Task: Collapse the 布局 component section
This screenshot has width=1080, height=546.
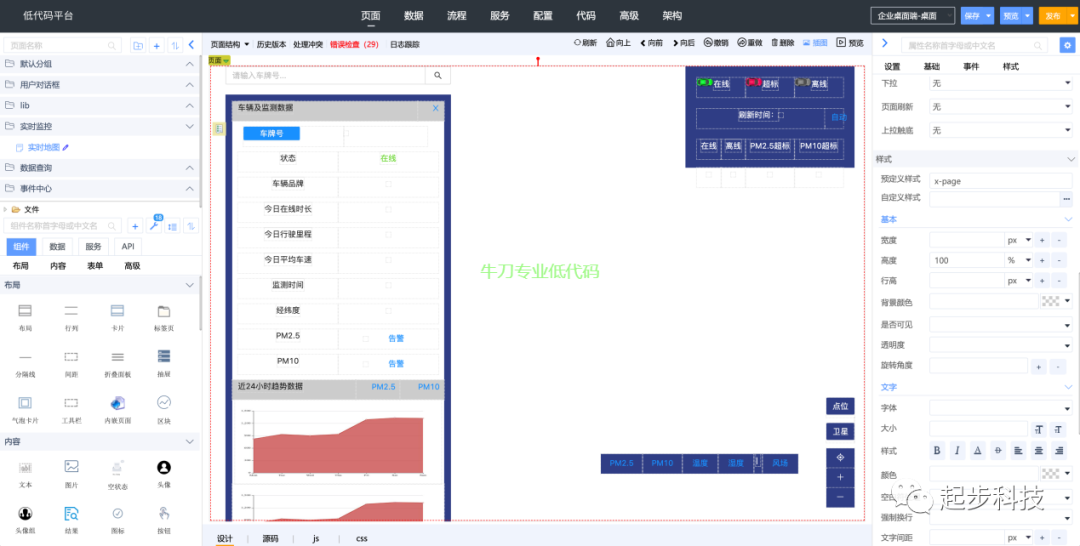Action: click(190, 284)
